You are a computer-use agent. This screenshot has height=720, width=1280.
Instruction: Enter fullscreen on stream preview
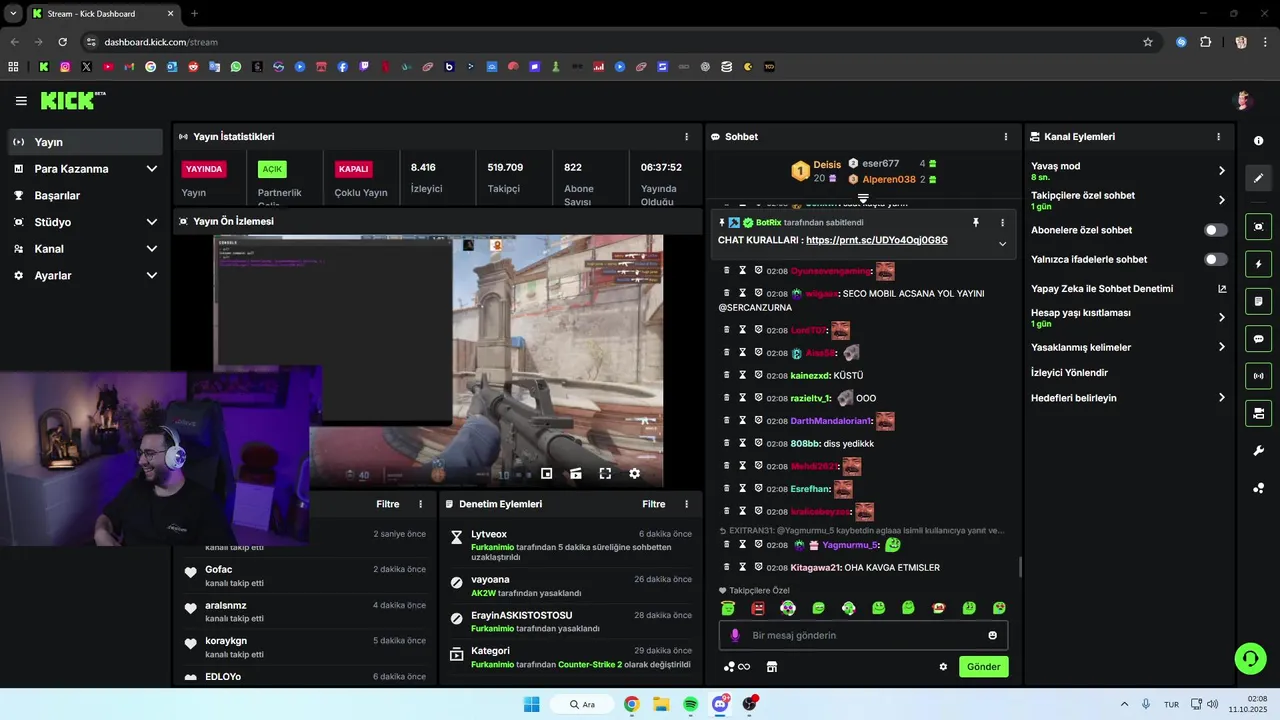tap(605, 474)
